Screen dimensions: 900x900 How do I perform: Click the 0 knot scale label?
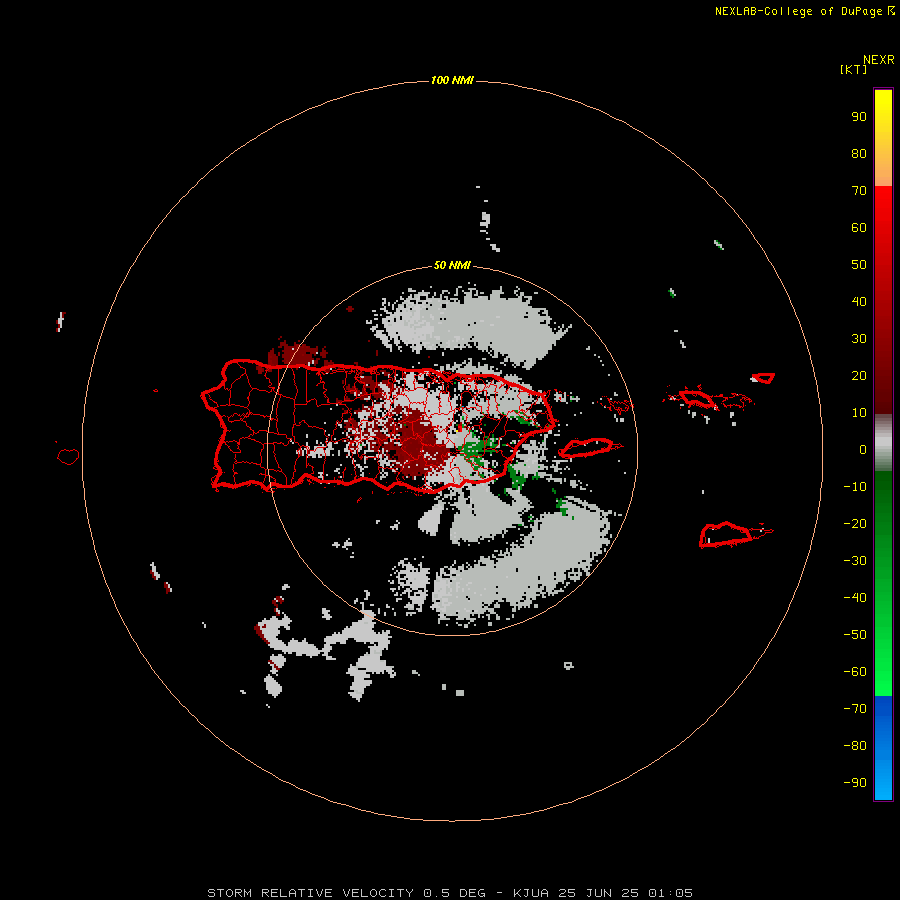point(863,450)
